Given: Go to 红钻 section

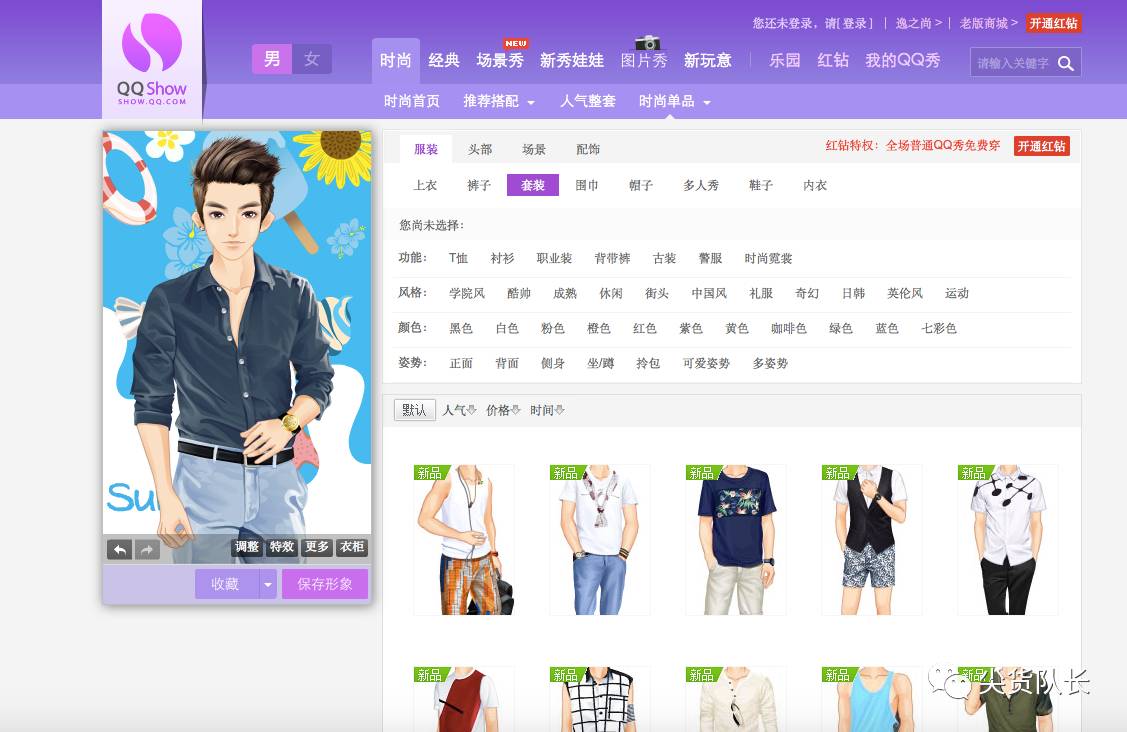Looking at the screenshot, I should [x=833, y=60].
